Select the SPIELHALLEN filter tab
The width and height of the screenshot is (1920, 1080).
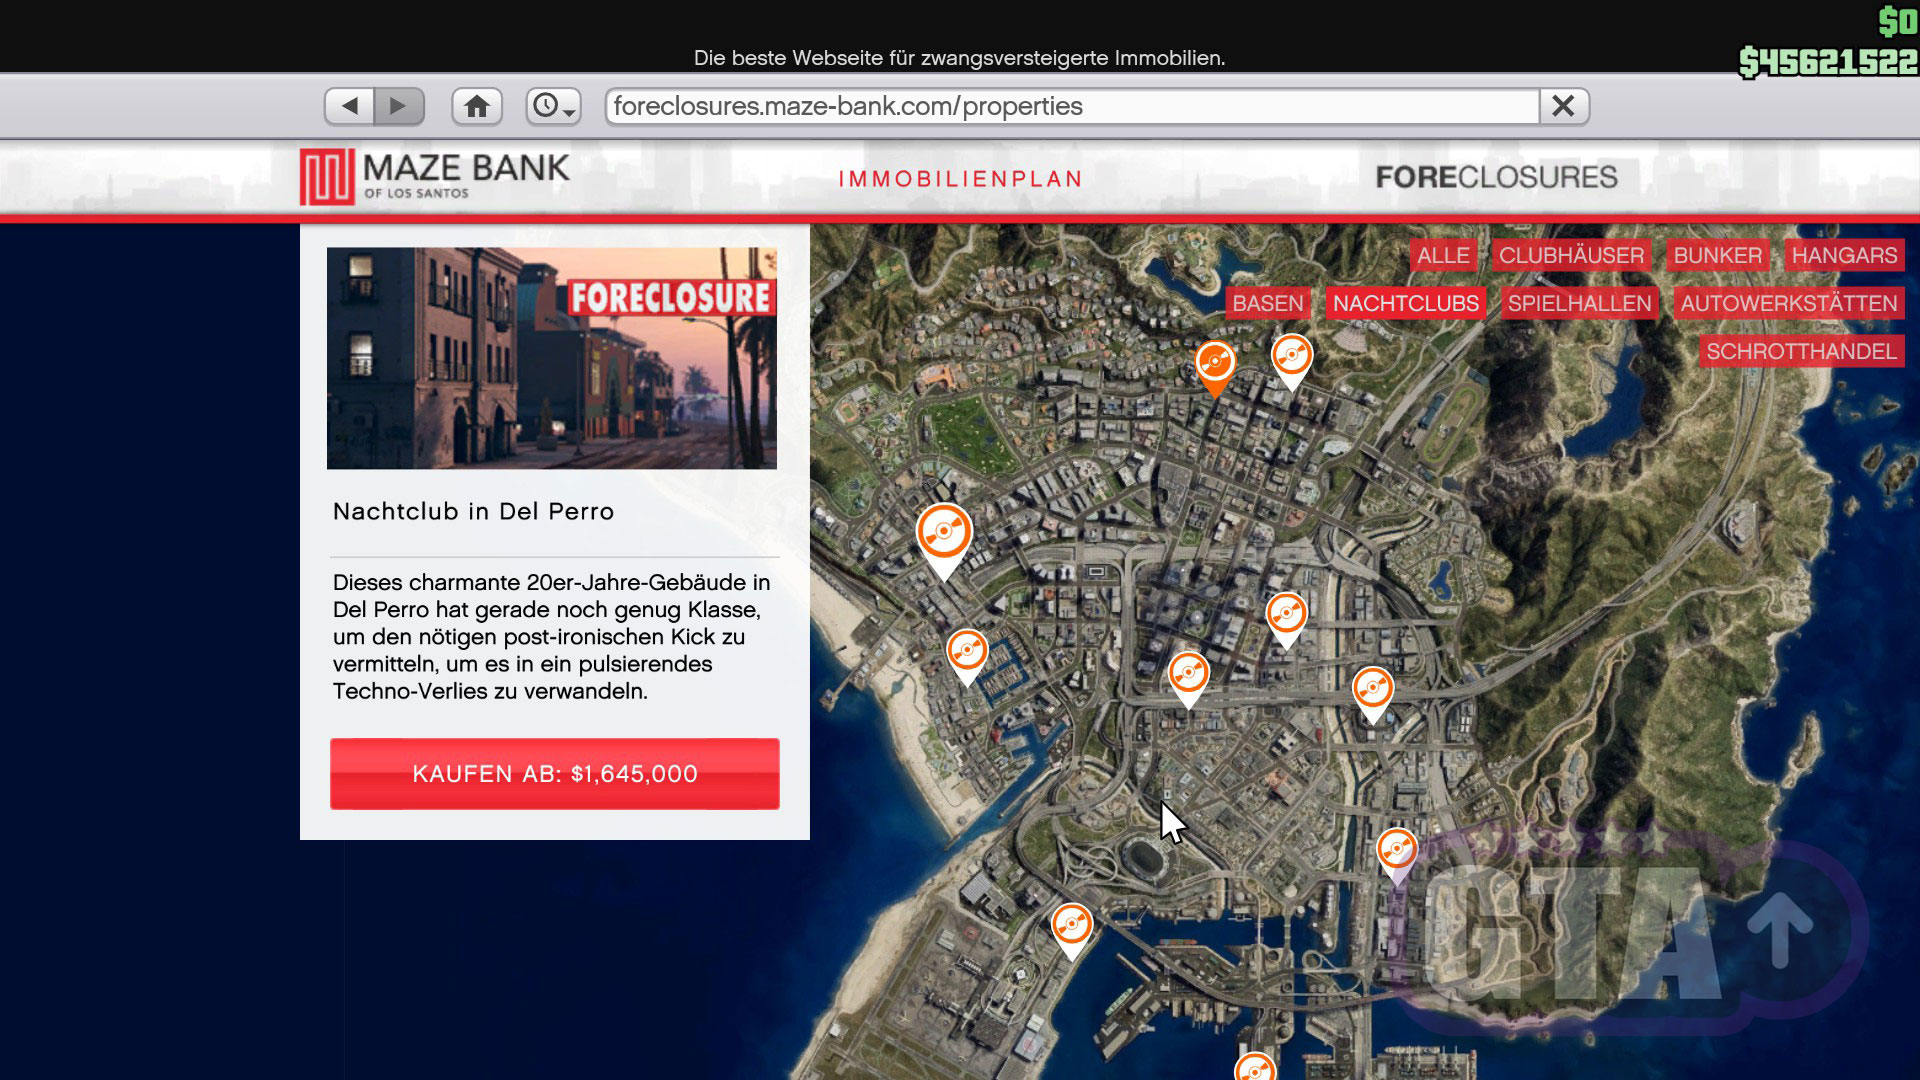coord(1579,303)
